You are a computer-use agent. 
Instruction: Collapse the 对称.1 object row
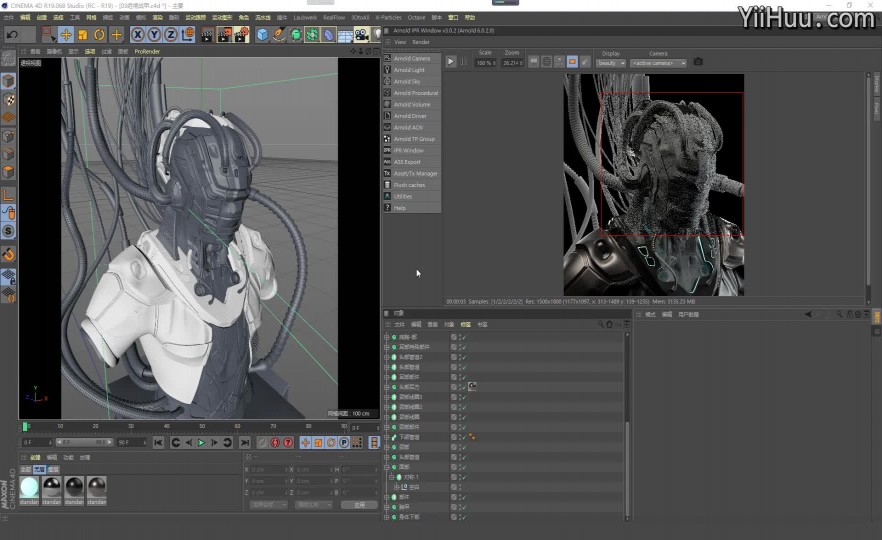coord(392,477)
